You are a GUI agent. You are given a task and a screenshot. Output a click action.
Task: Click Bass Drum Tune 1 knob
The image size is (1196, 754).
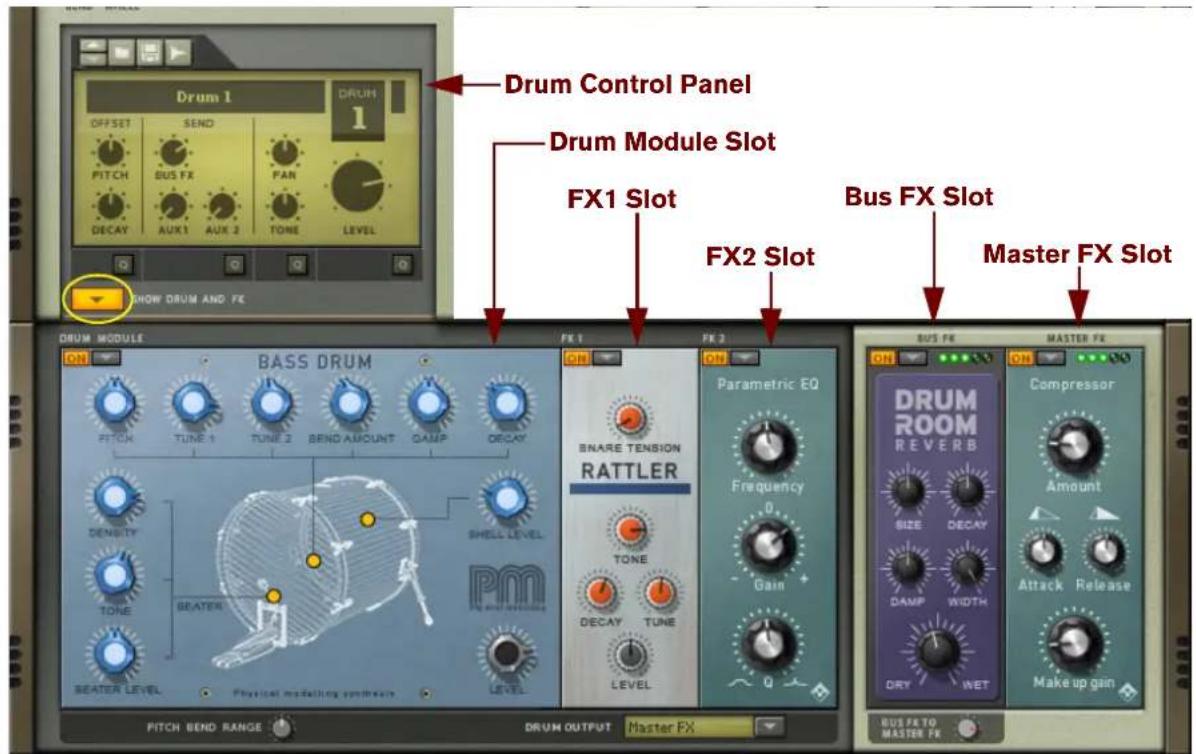(x=194, y=403)
